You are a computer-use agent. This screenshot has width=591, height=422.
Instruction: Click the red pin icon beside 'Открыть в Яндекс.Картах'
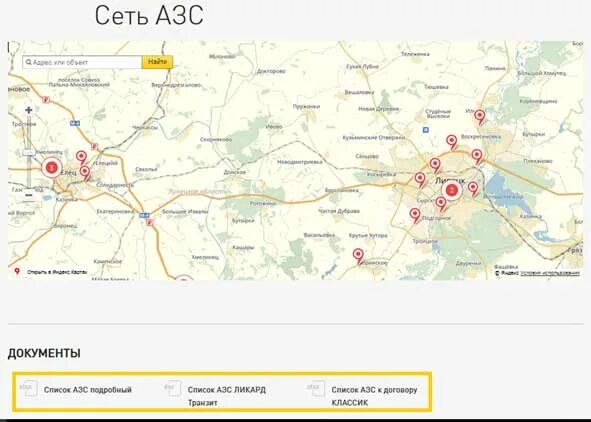17,271
